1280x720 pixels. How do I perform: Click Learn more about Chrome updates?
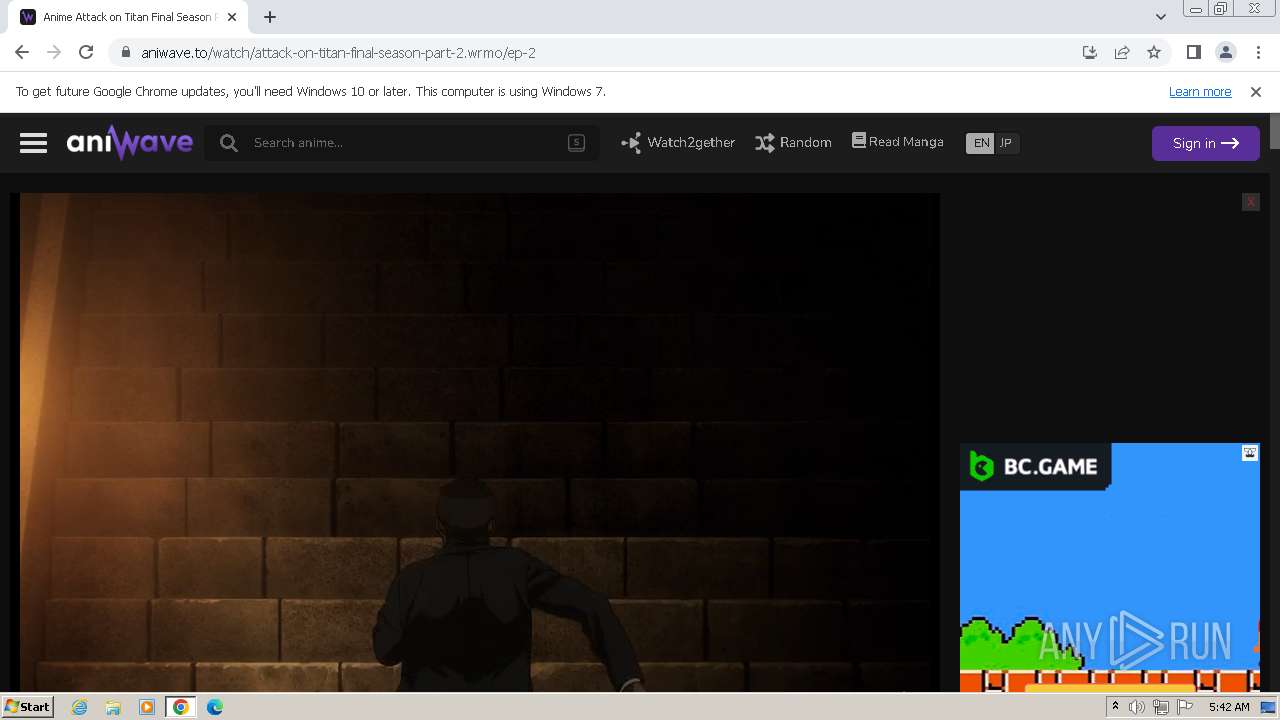(x=1200, y=91)
